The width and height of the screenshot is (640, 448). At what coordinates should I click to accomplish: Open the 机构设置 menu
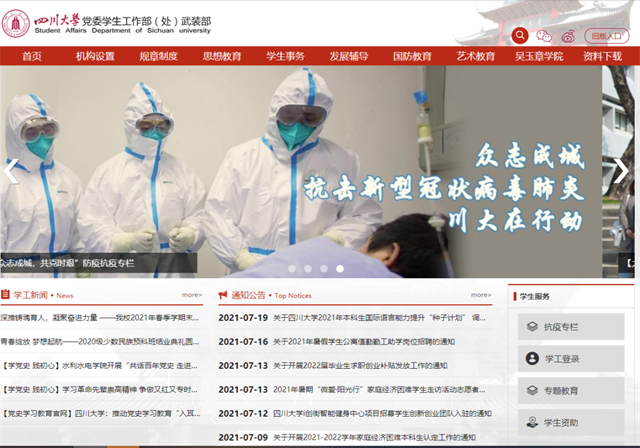pyautogui.click(x=95, y=56)
